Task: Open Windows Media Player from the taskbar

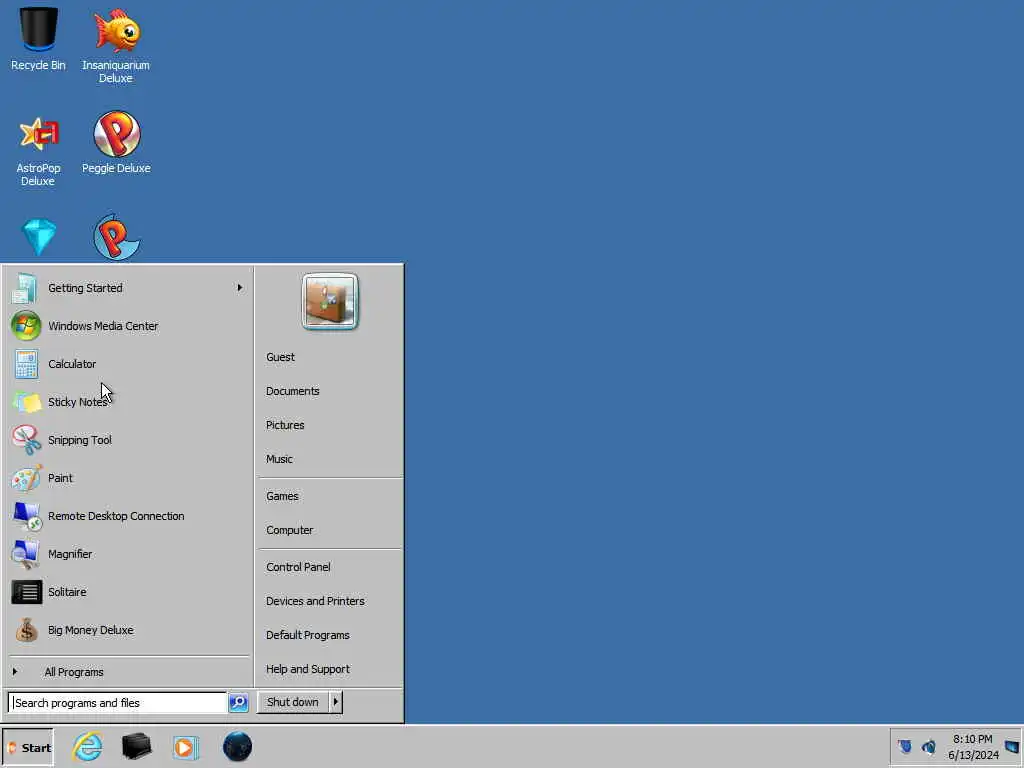Action: (185, 747)
